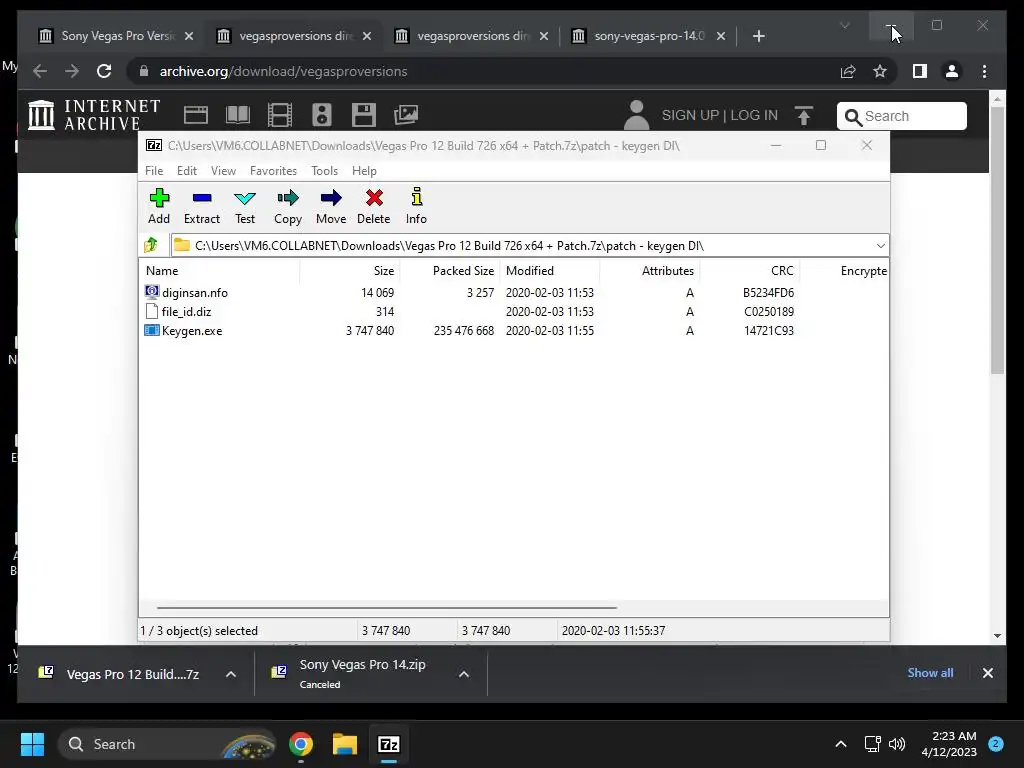
Task: Close the Chrome downloads bar
Action: [987, 673]
